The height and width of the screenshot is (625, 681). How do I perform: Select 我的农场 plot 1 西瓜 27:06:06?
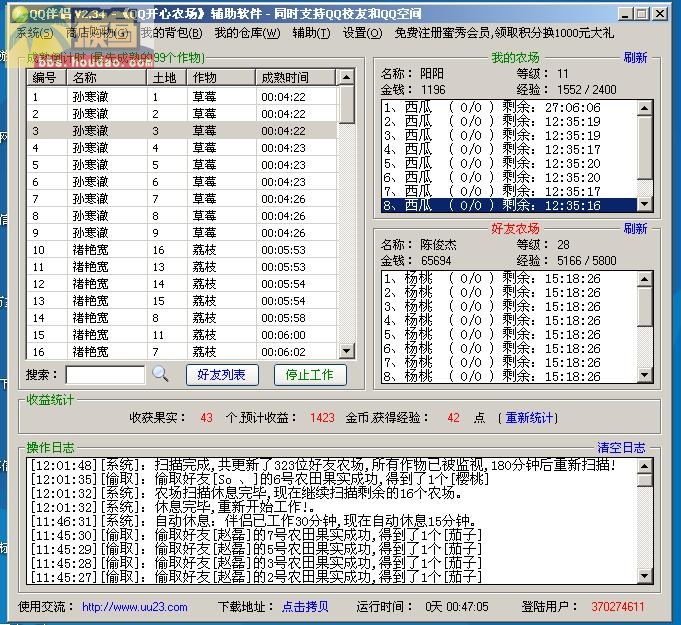(x=509, y=107)
